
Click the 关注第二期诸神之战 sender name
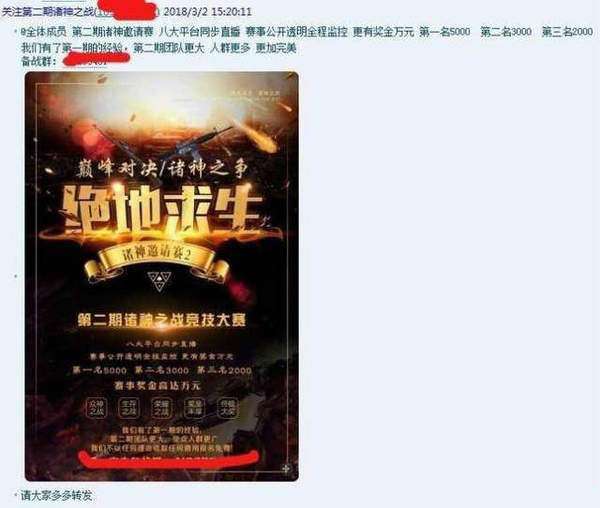pos(48,11)
